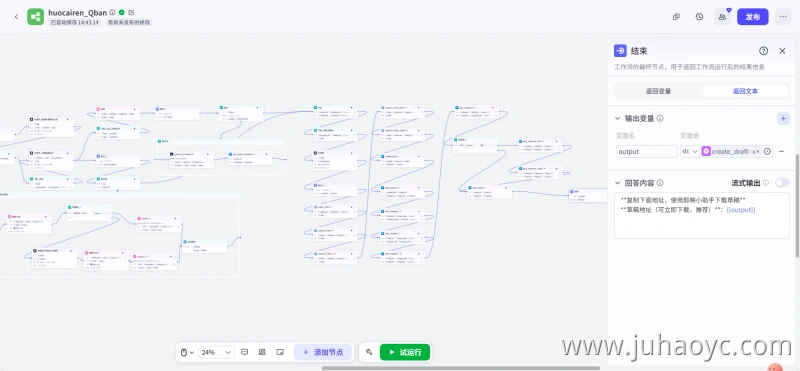
Task: Open the three-dot more options menu
Action: click(783, 17)
